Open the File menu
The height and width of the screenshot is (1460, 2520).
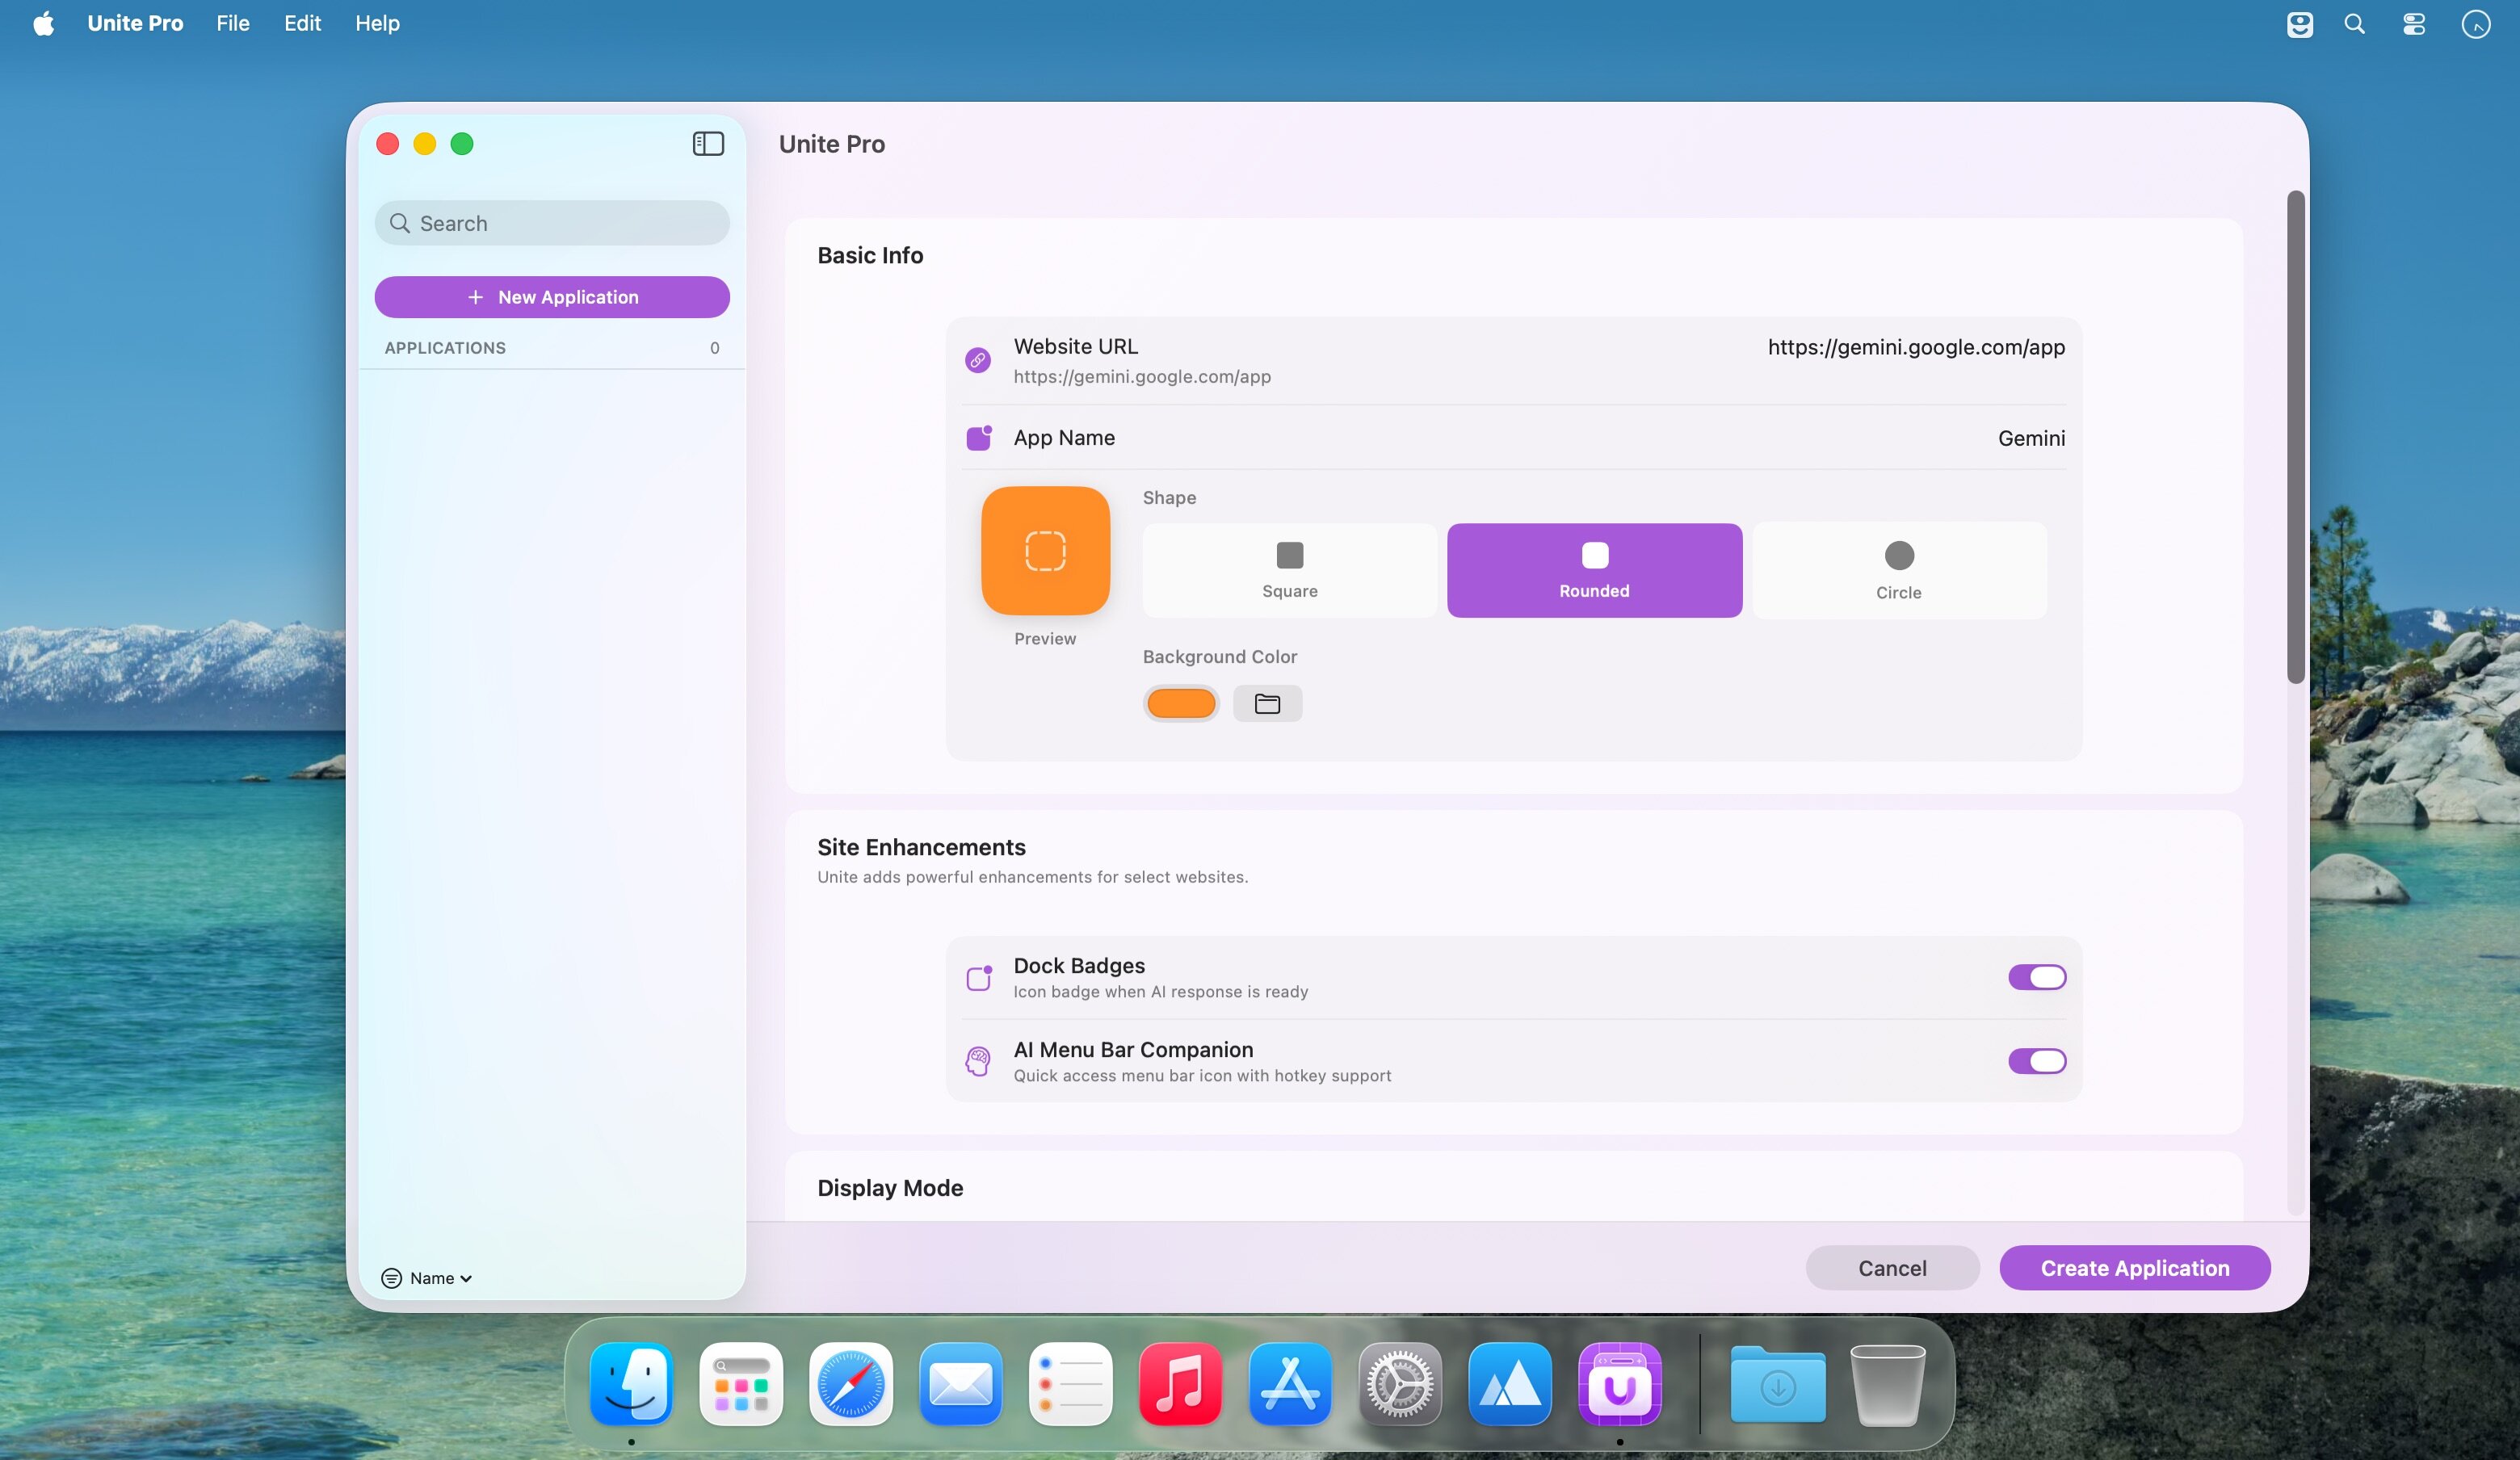232,23
